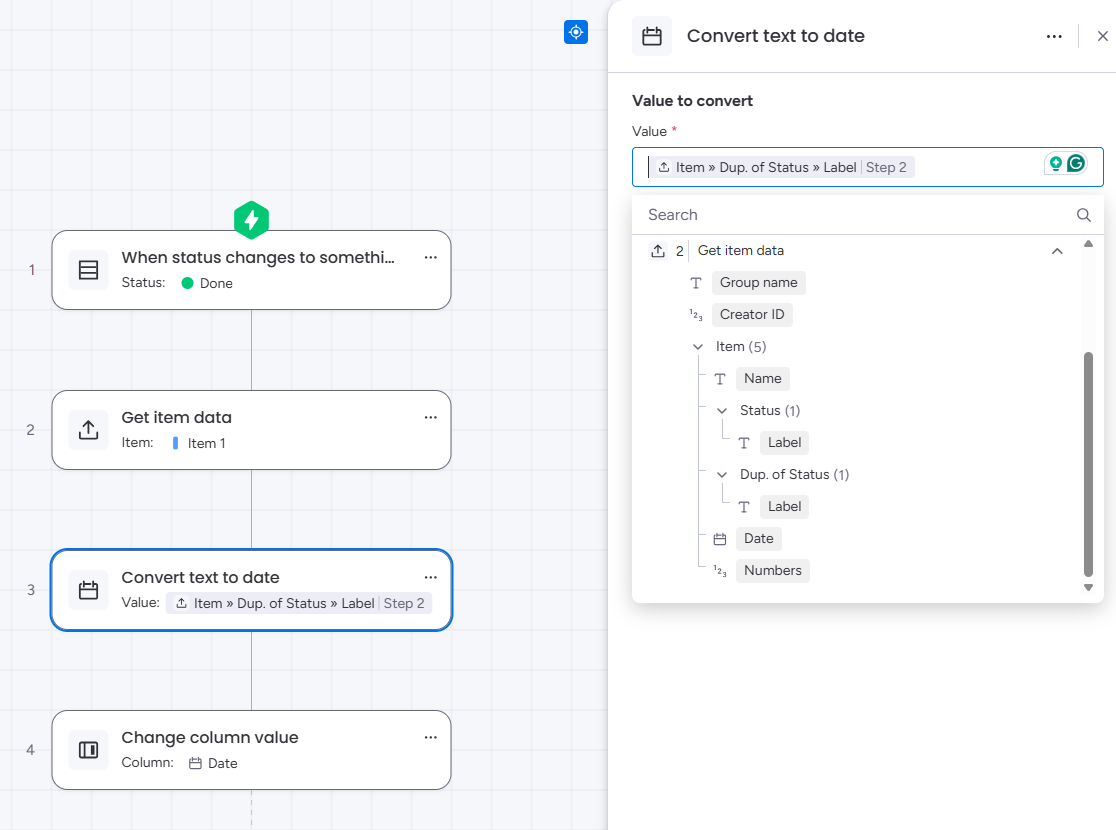
Task: Collapse the Status (1) tree node
Action: pos(722,411)
